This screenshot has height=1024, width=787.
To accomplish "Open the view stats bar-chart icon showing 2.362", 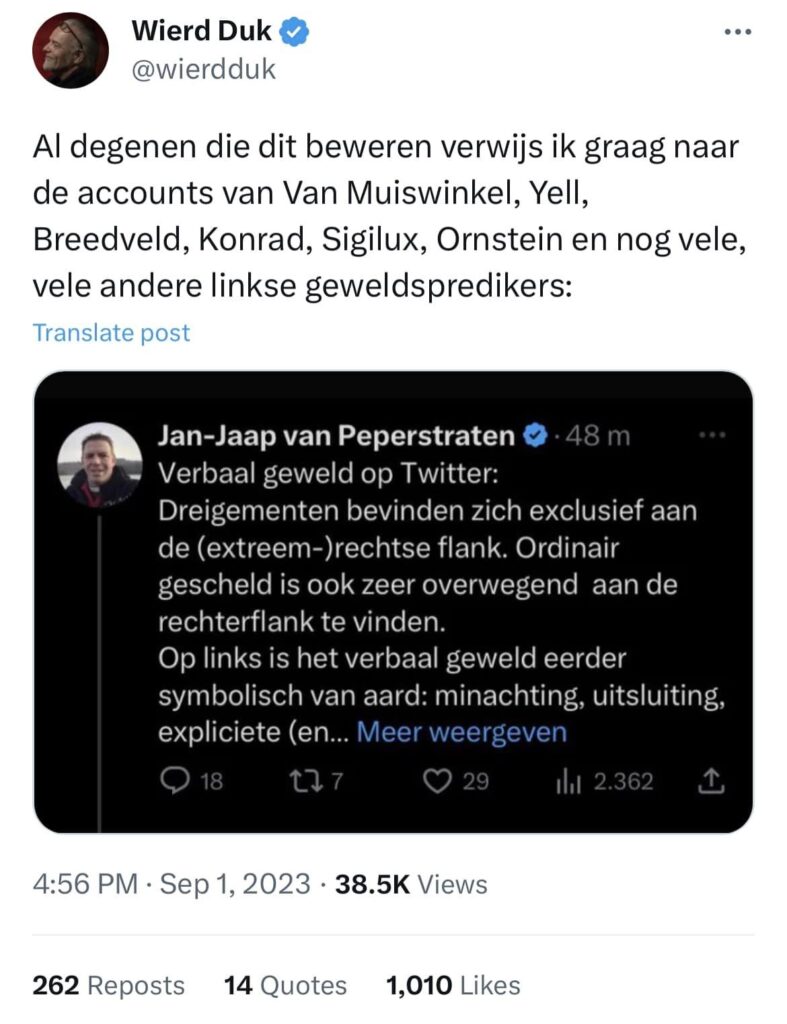I will coord(568,781).
